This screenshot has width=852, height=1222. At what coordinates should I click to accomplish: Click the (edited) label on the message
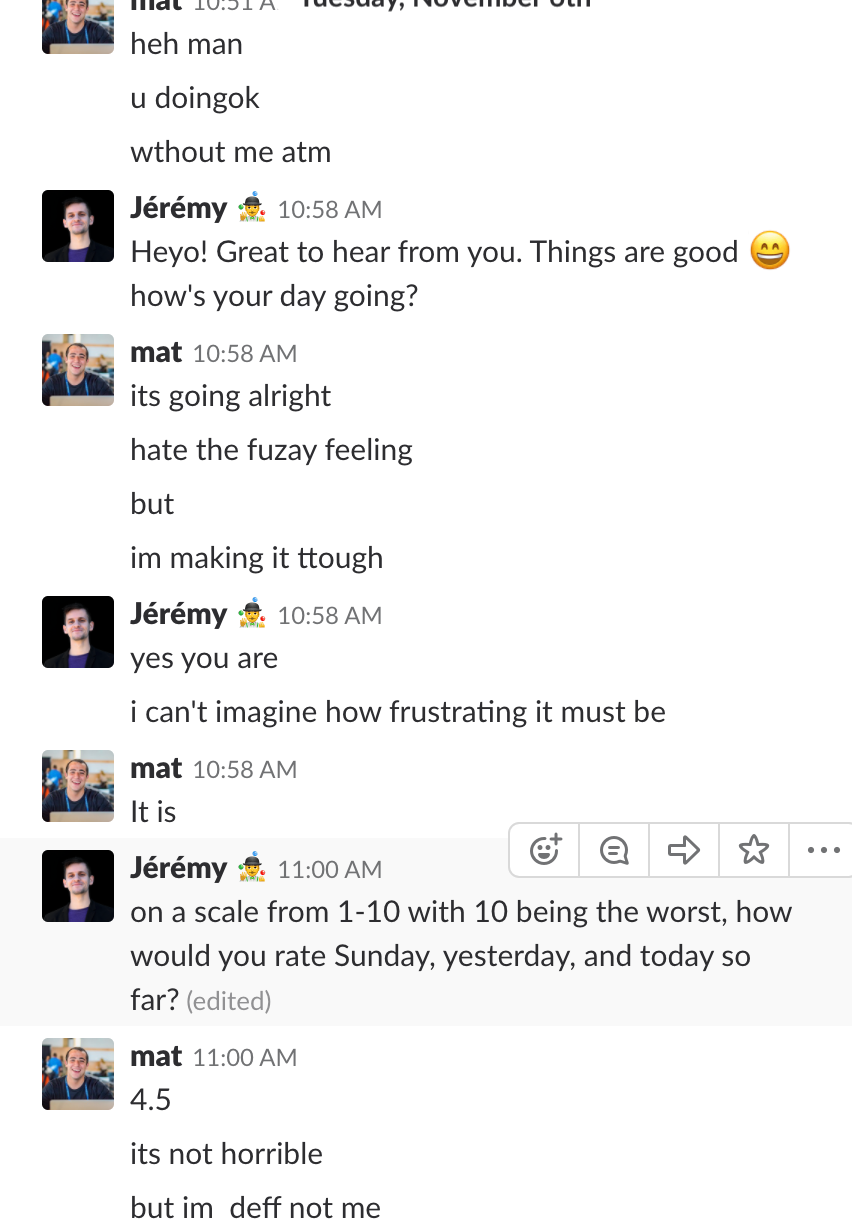point(229,1001)
